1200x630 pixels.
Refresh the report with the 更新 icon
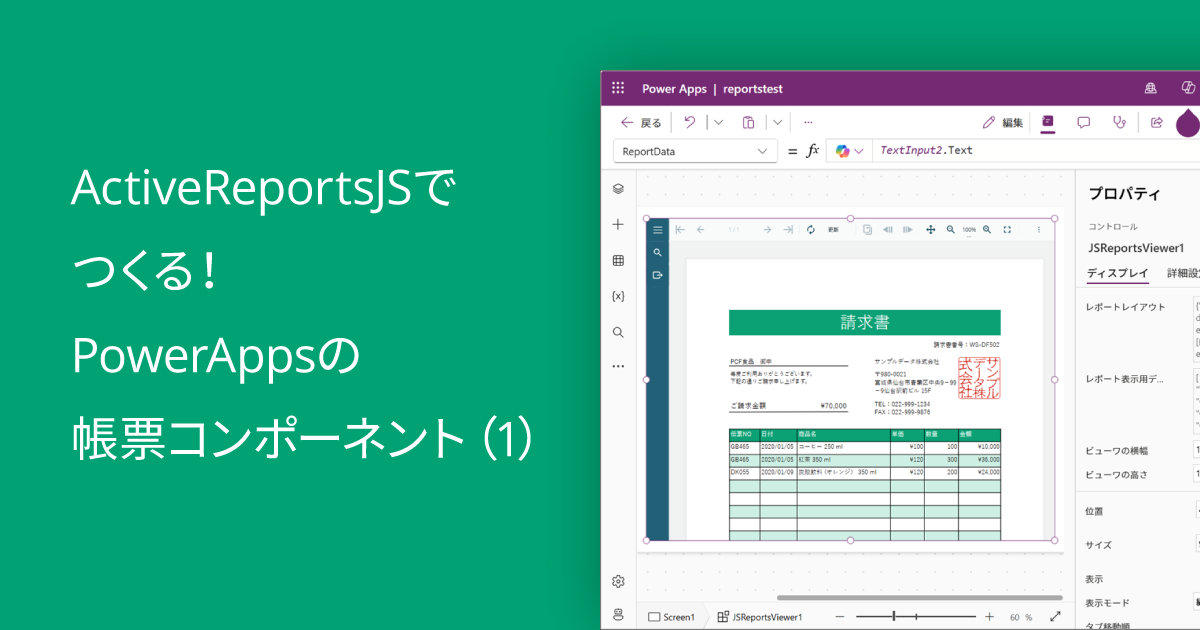tap(812, 229)
